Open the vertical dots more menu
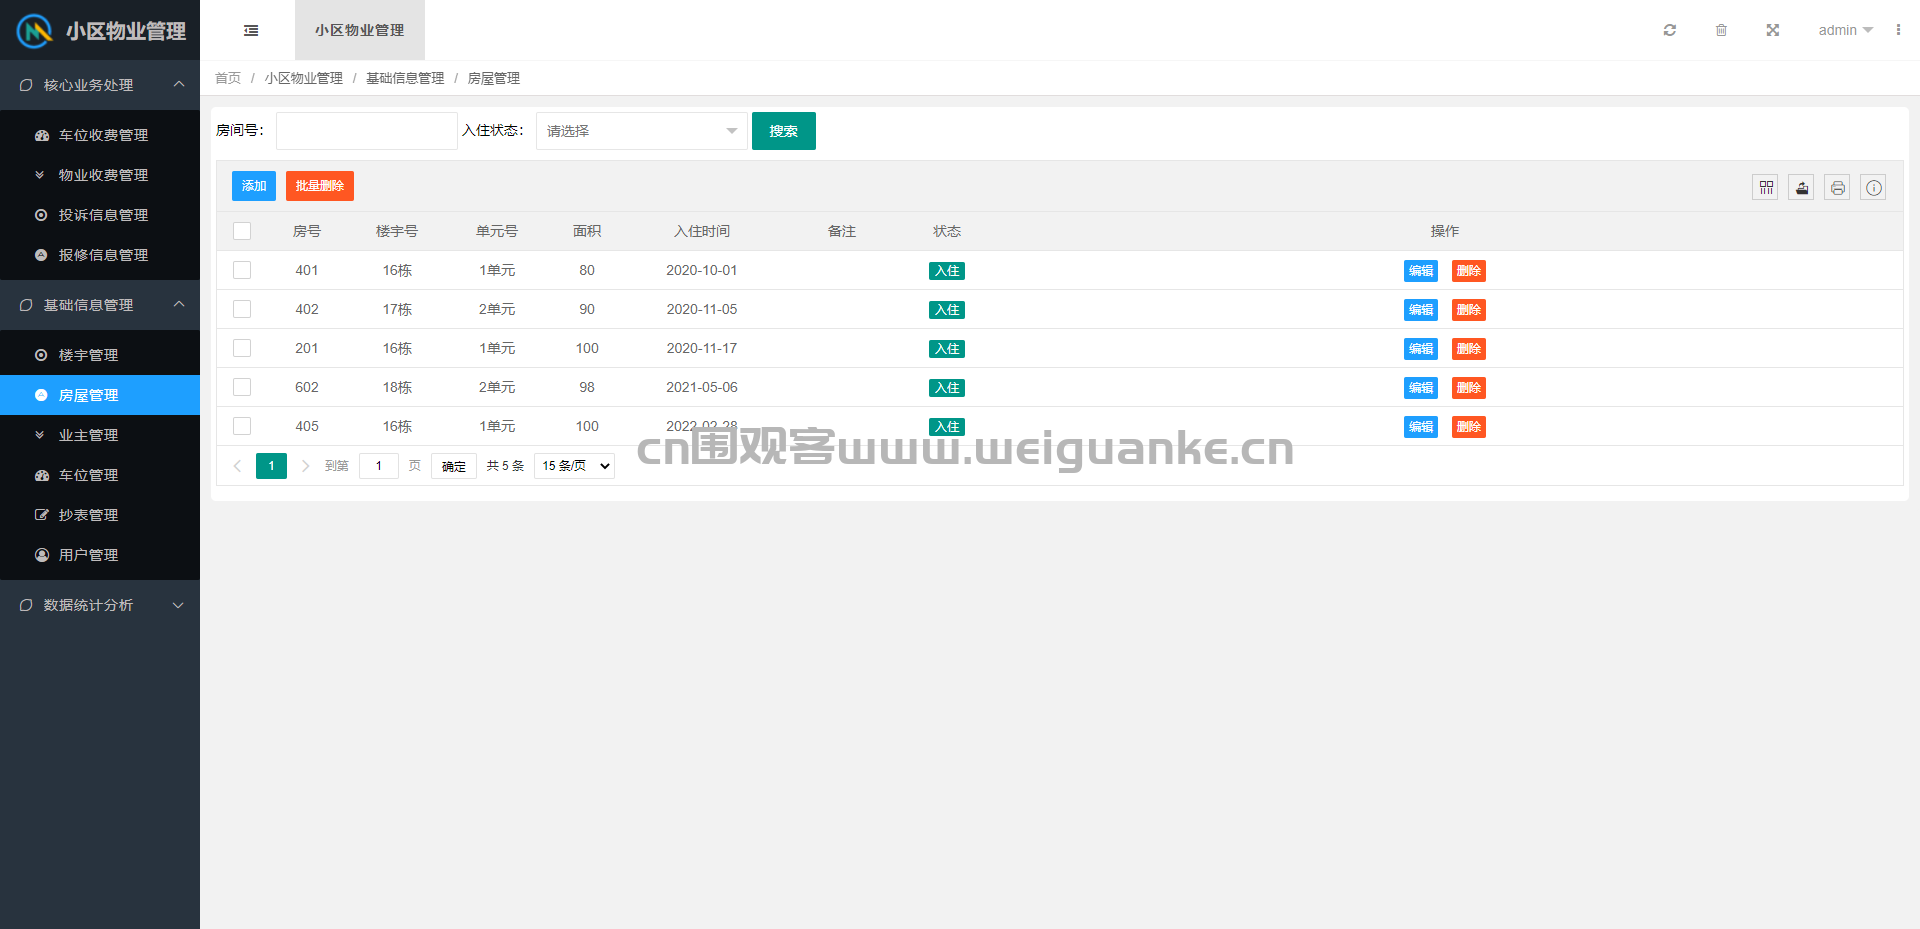The width and height of the screenshot is (1920, 929). coord(1898,30)
